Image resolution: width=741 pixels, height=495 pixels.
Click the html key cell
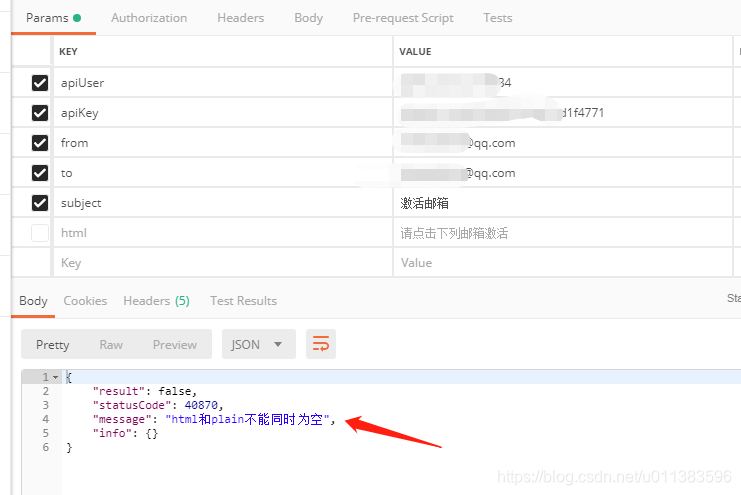tap(223, 233)
